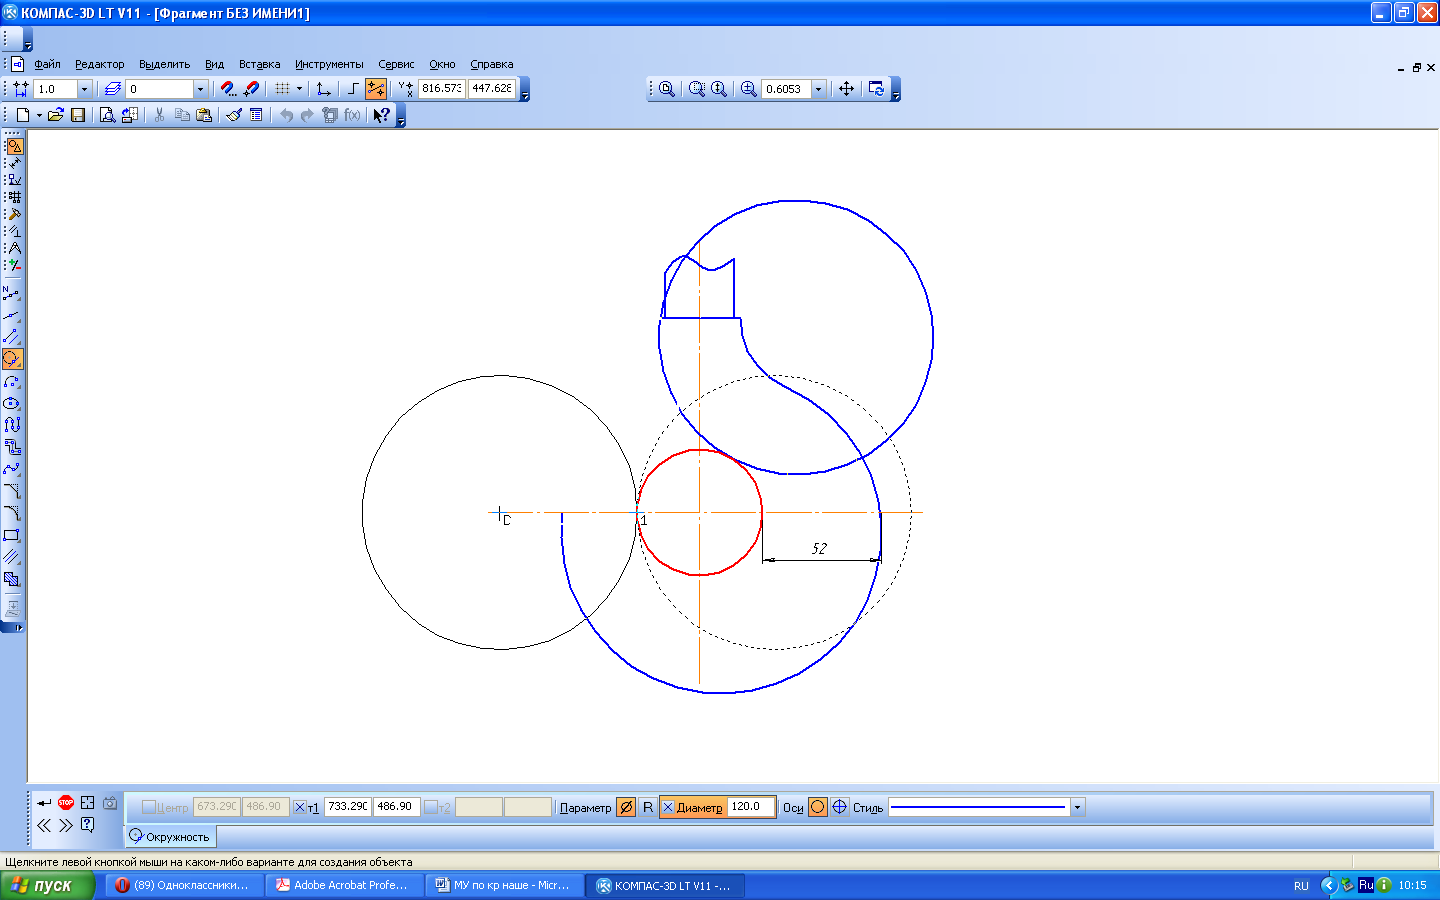
Task: Open the Инструменты menu
Action: tap(329, 64)
